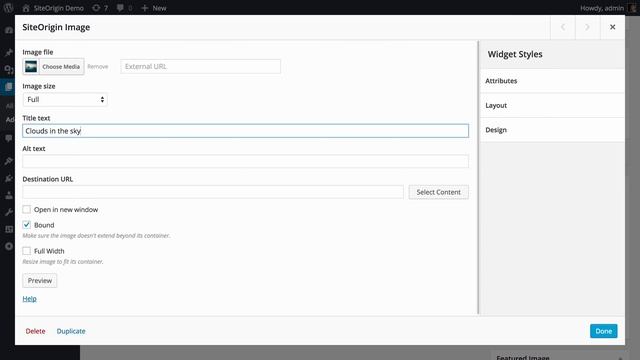This screenshot has width=640, height=360.
Task: Click the WordPress logo in the admin bar
Action: point(8,8)
